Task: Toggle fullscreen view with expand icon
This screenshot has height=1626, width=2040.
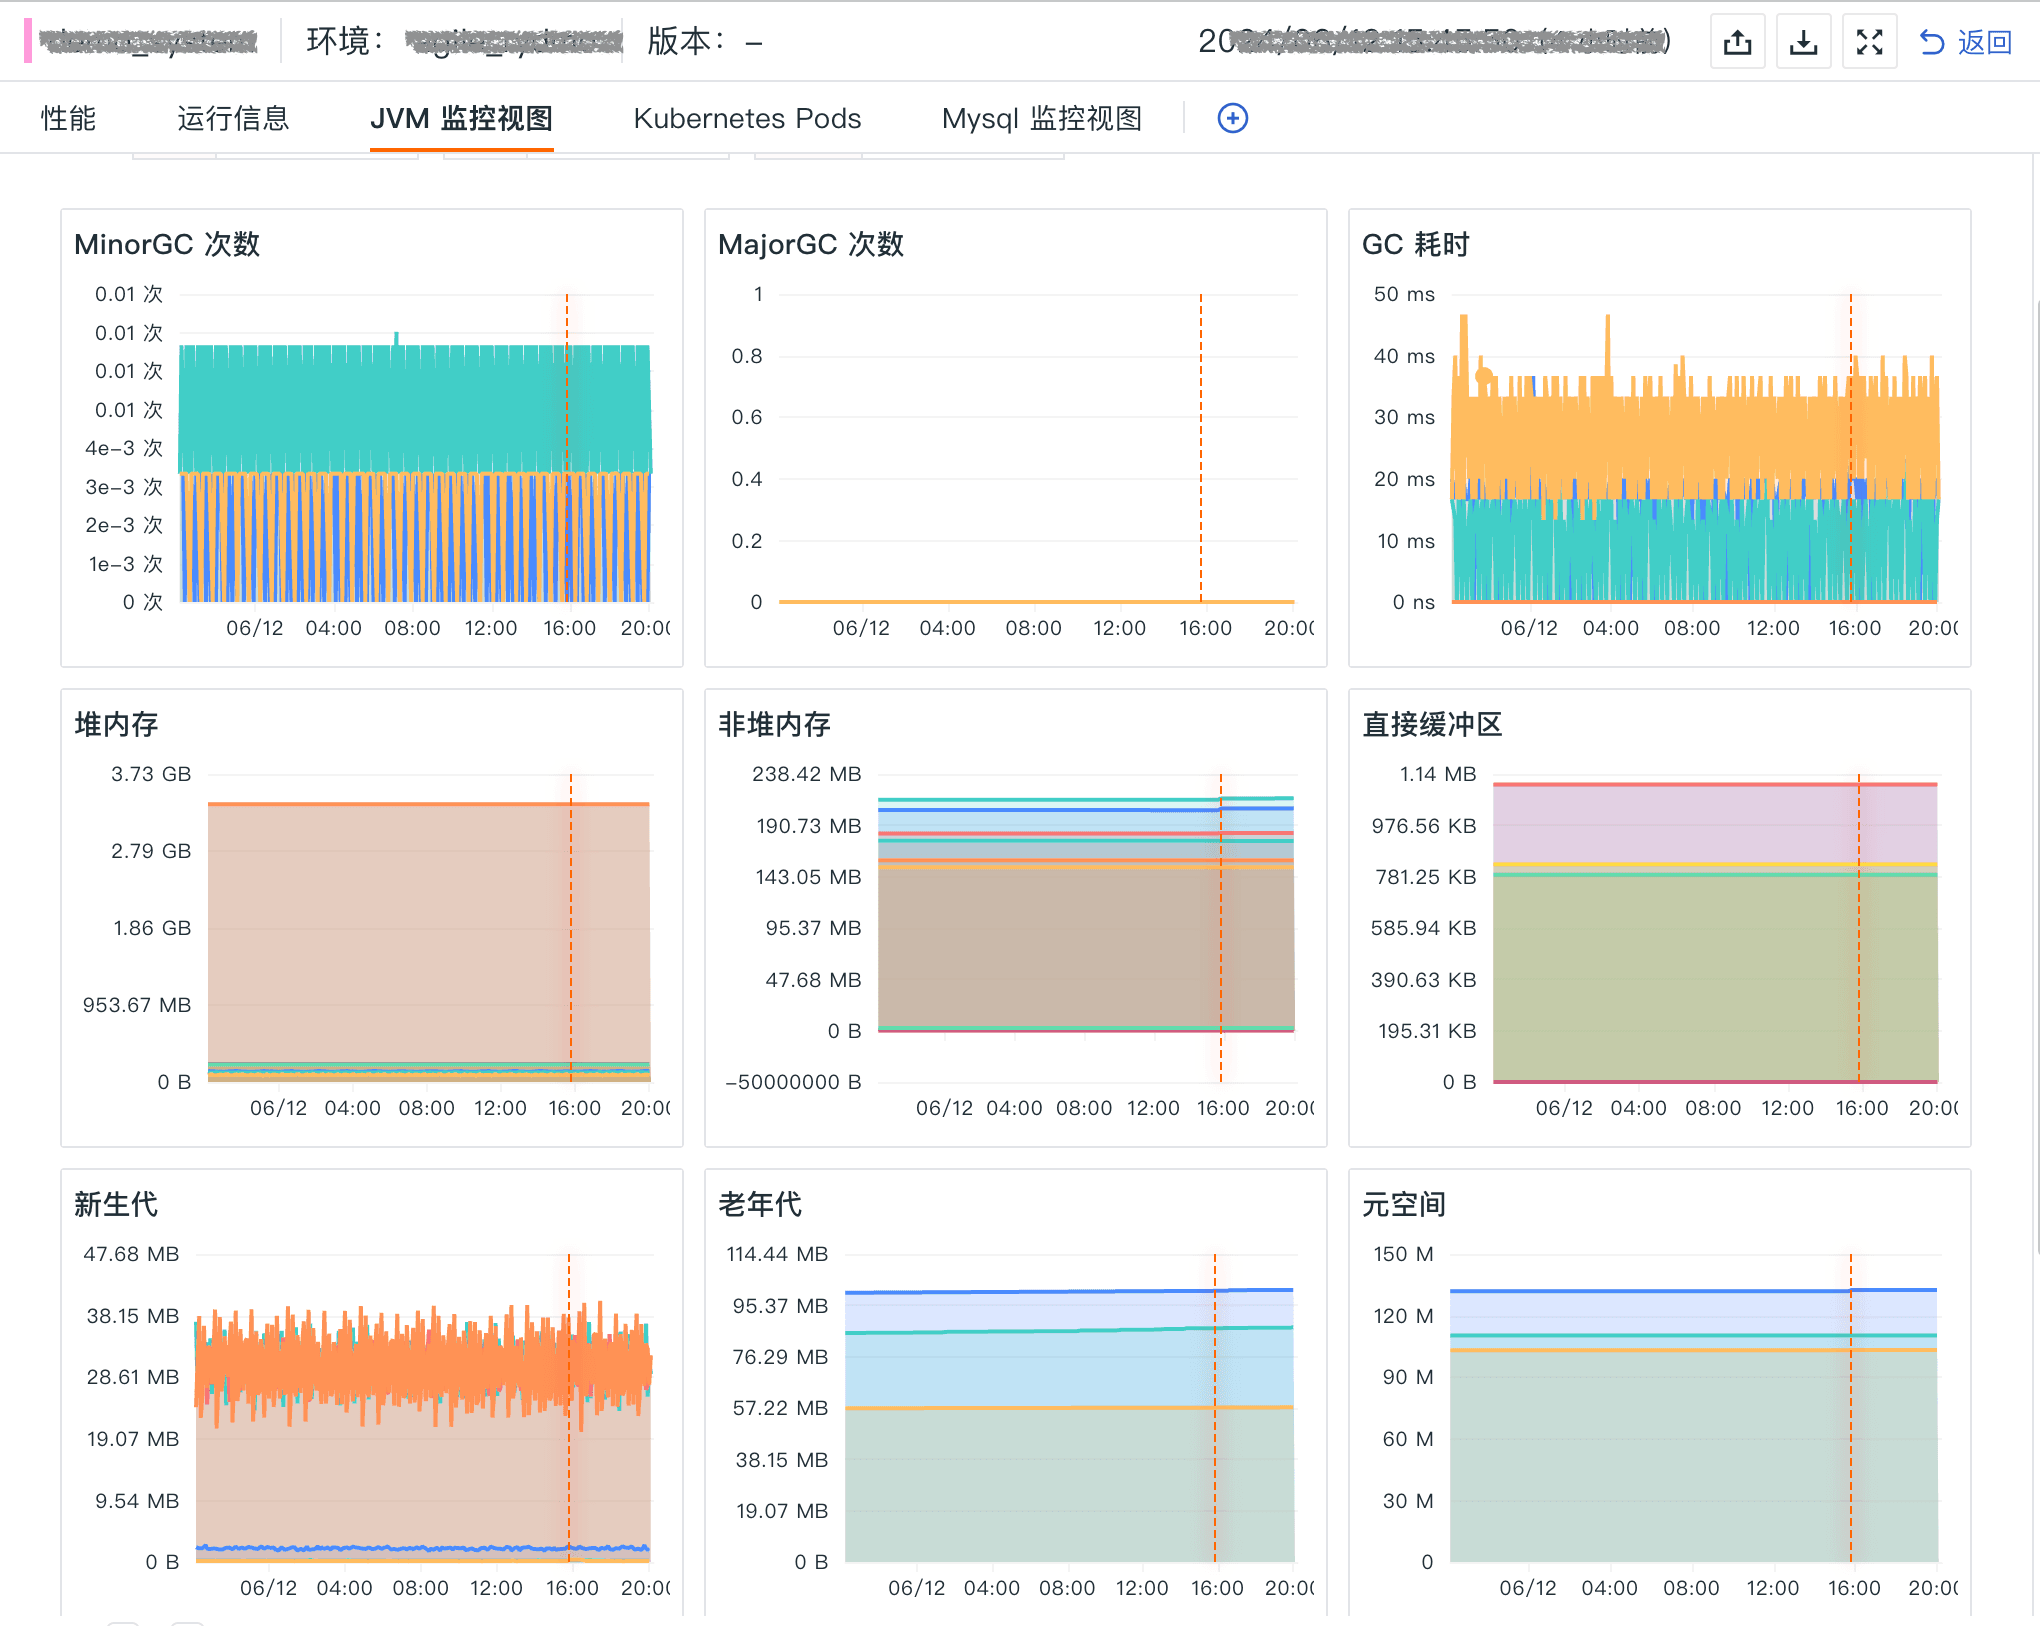Action: point(1869,42)
